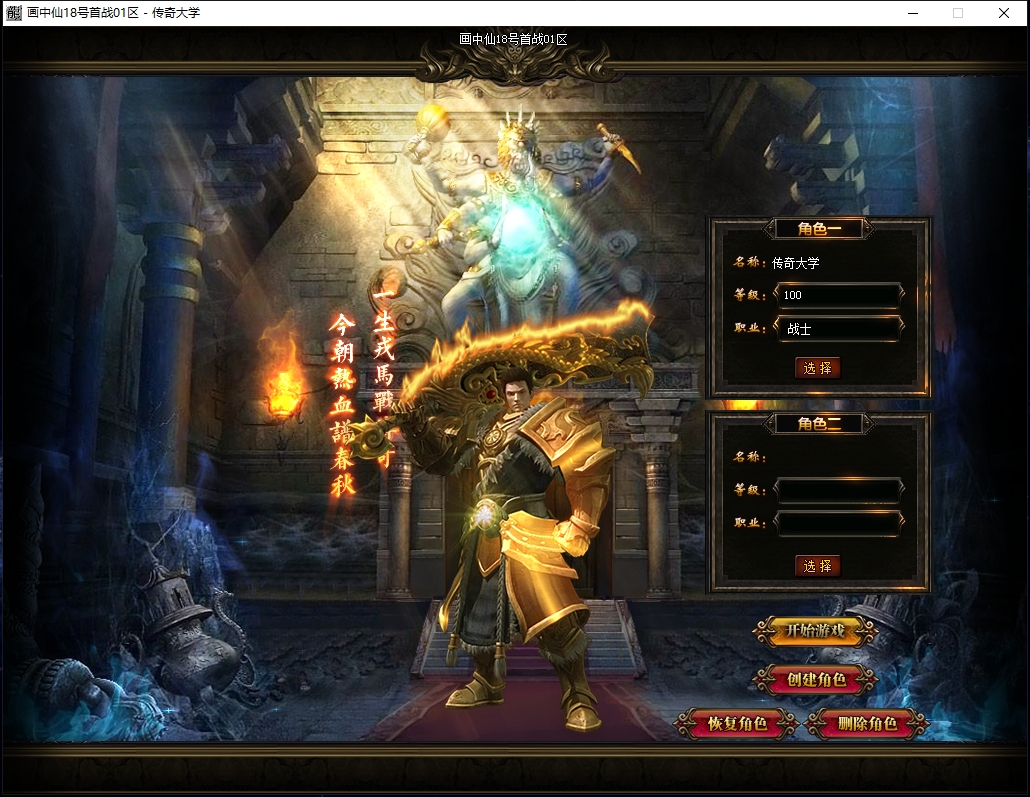Click the server title 画中仙18号首战01区 banner
This screenshot has height=797, width=1030.
click(x=513, y=39)
